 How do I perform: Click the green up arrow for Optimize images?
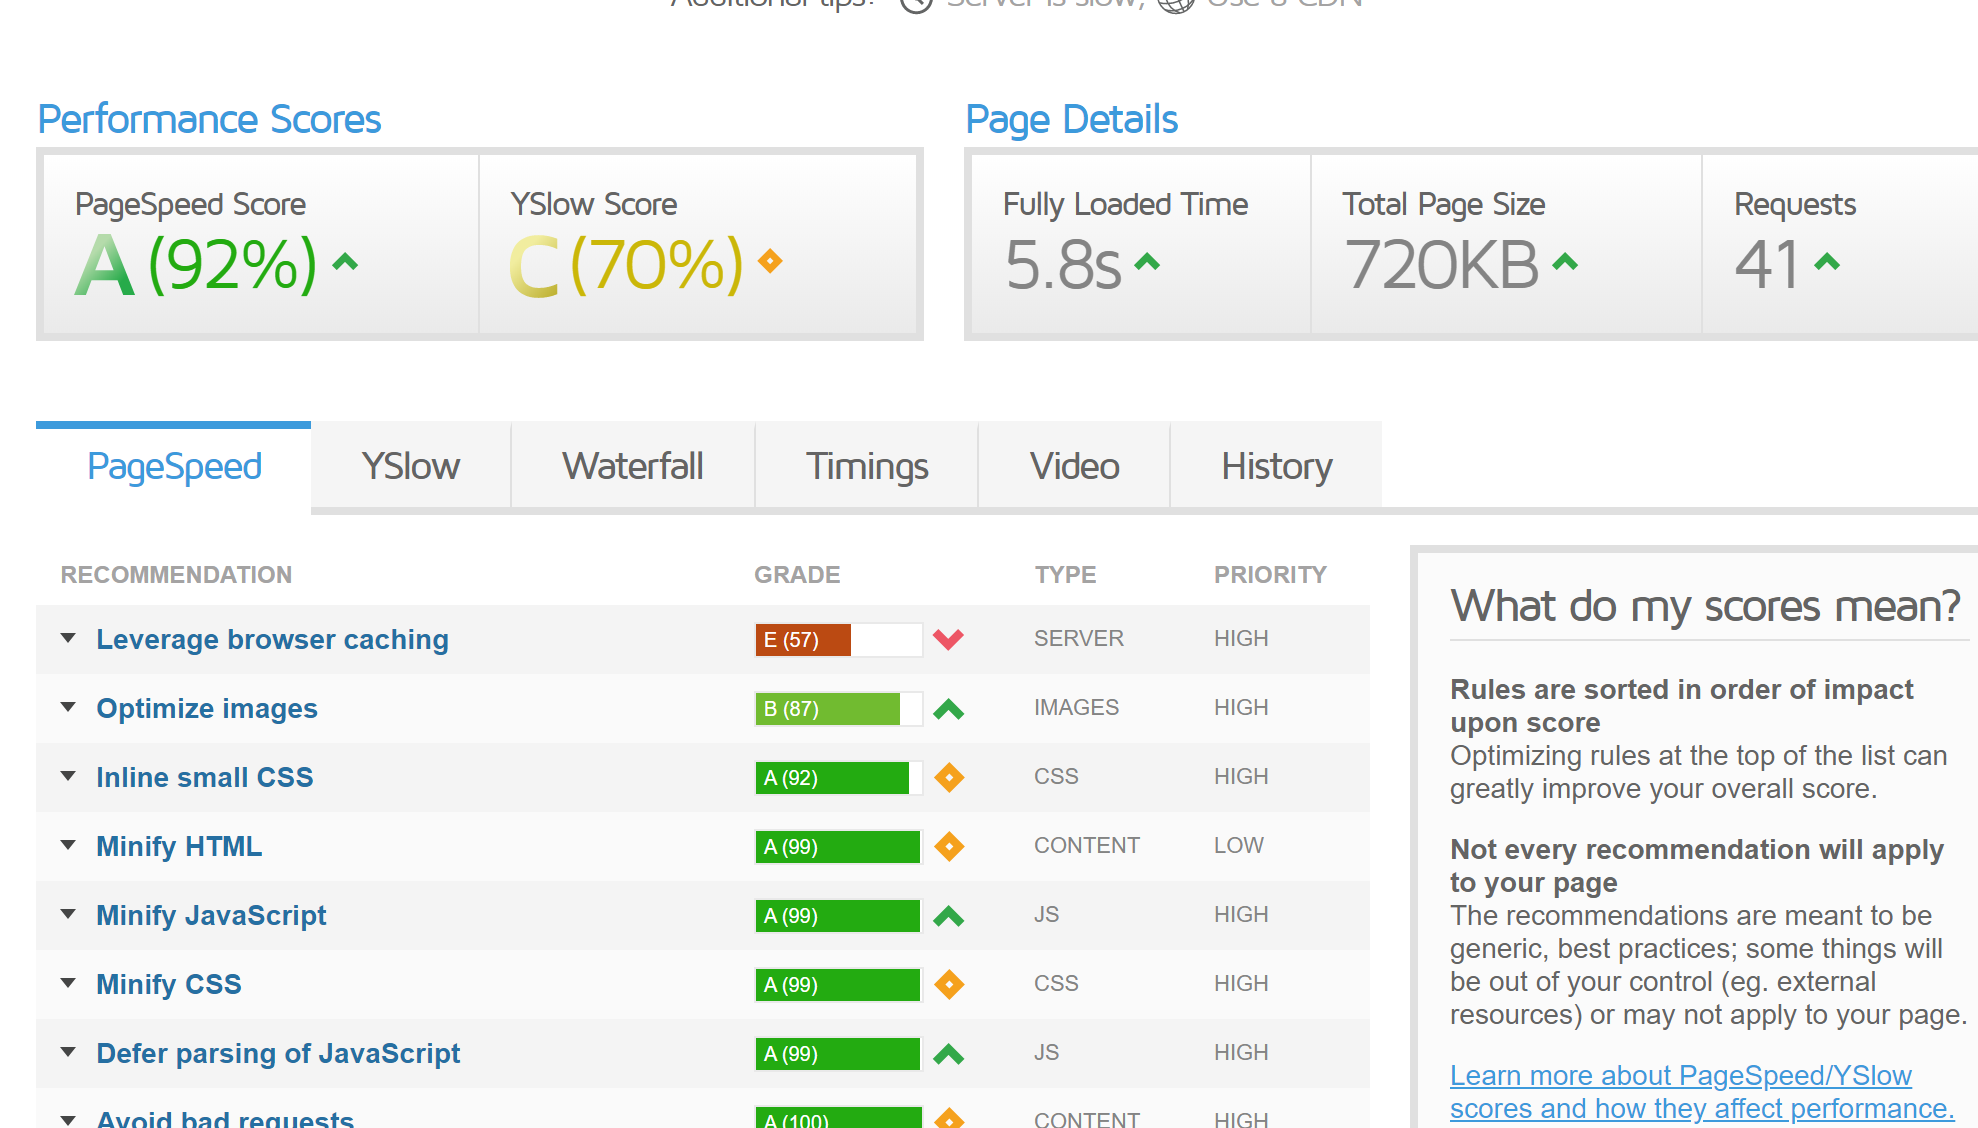coord(948,709)
